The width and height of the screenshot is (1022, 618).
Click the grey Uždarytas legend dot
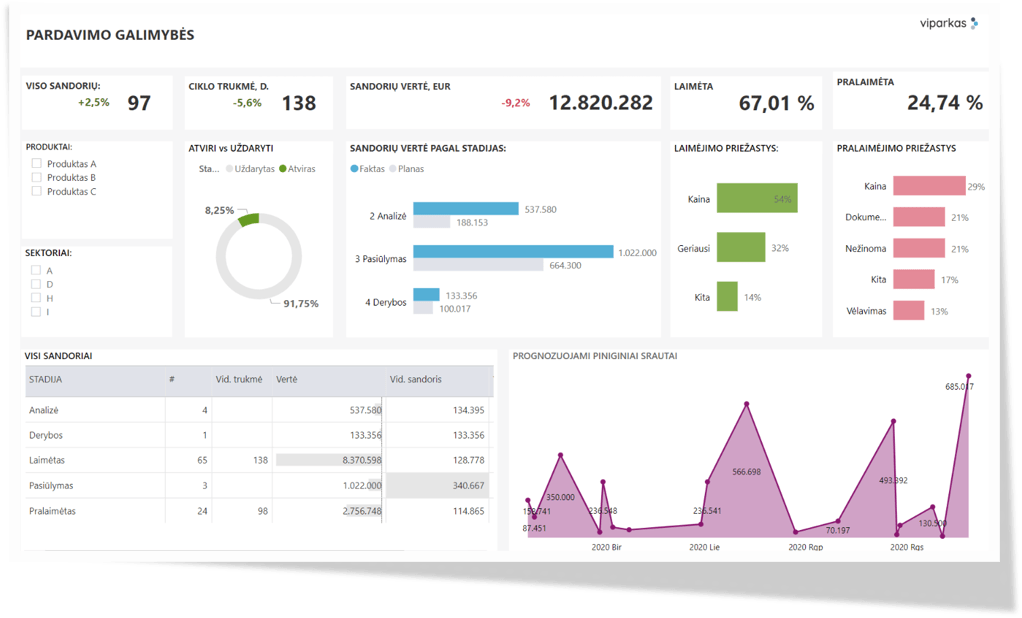click(229, 169)
